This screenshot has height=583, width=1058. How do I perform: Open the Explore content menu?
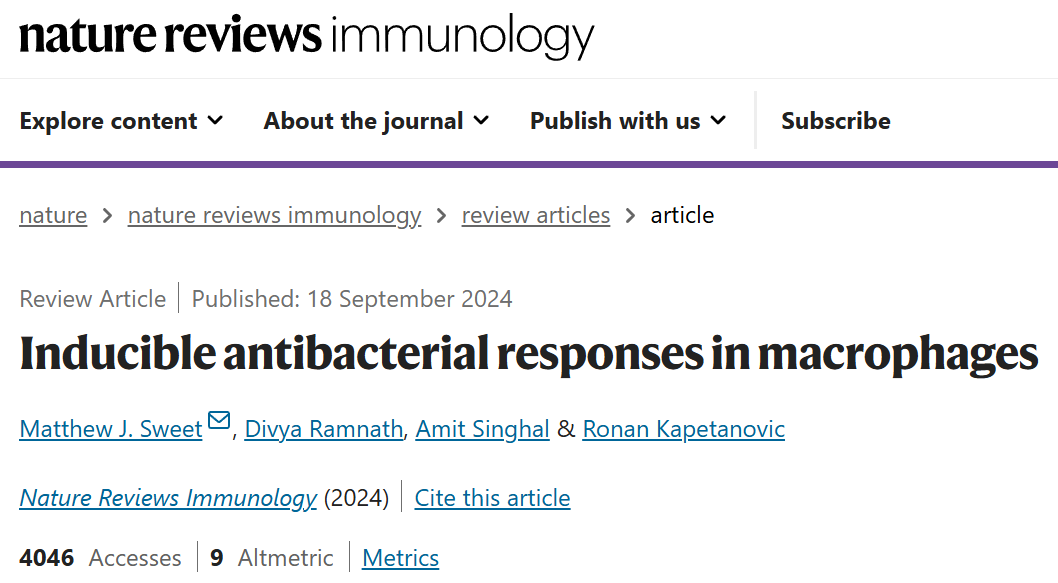tap(108, 121)
